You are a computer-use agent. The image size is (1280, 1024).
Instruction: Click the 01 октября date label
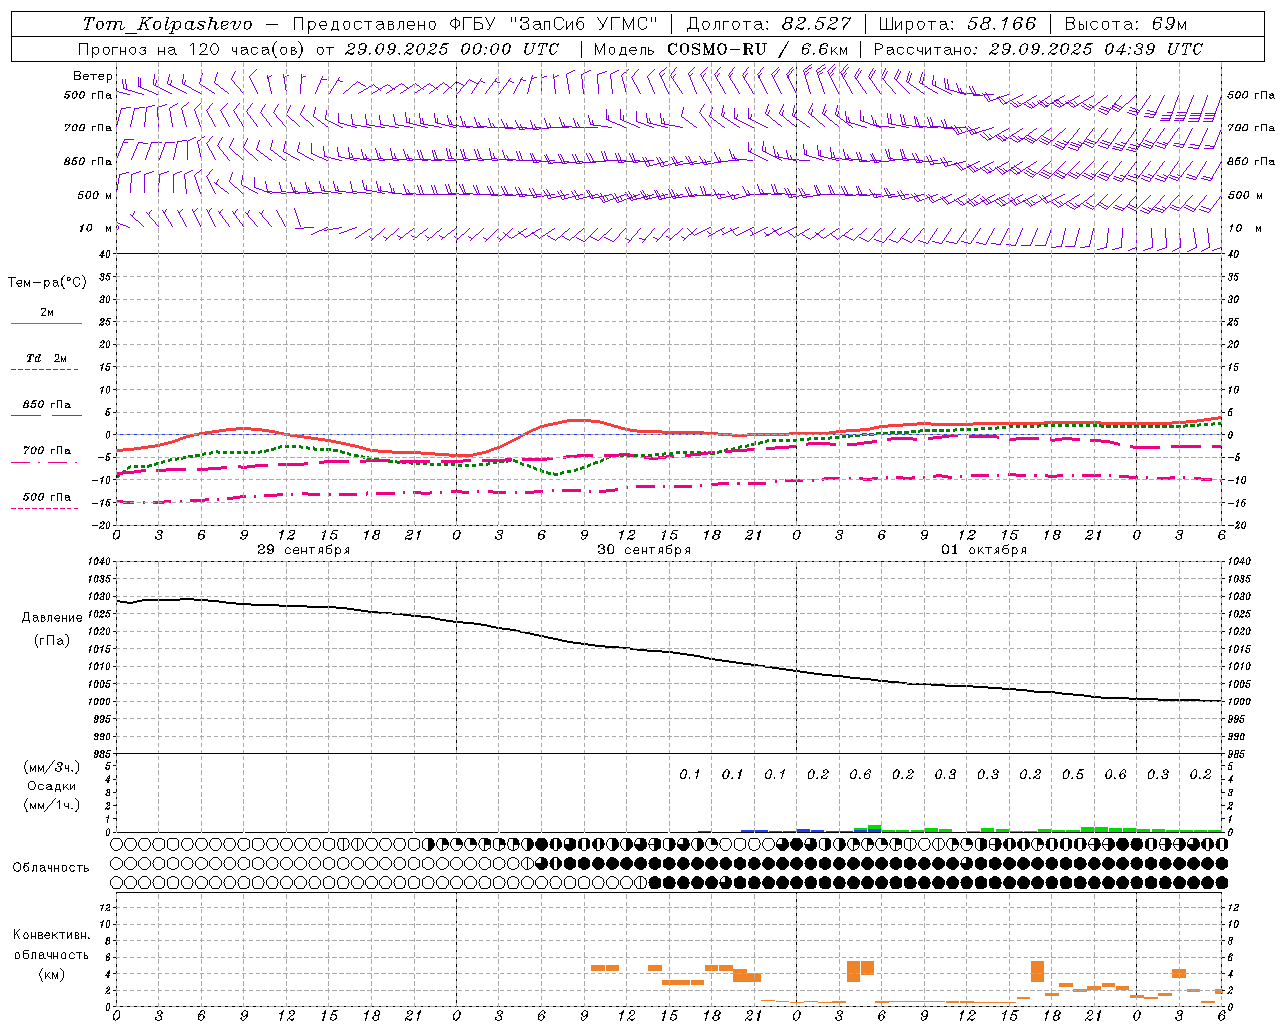coord(983,549)
